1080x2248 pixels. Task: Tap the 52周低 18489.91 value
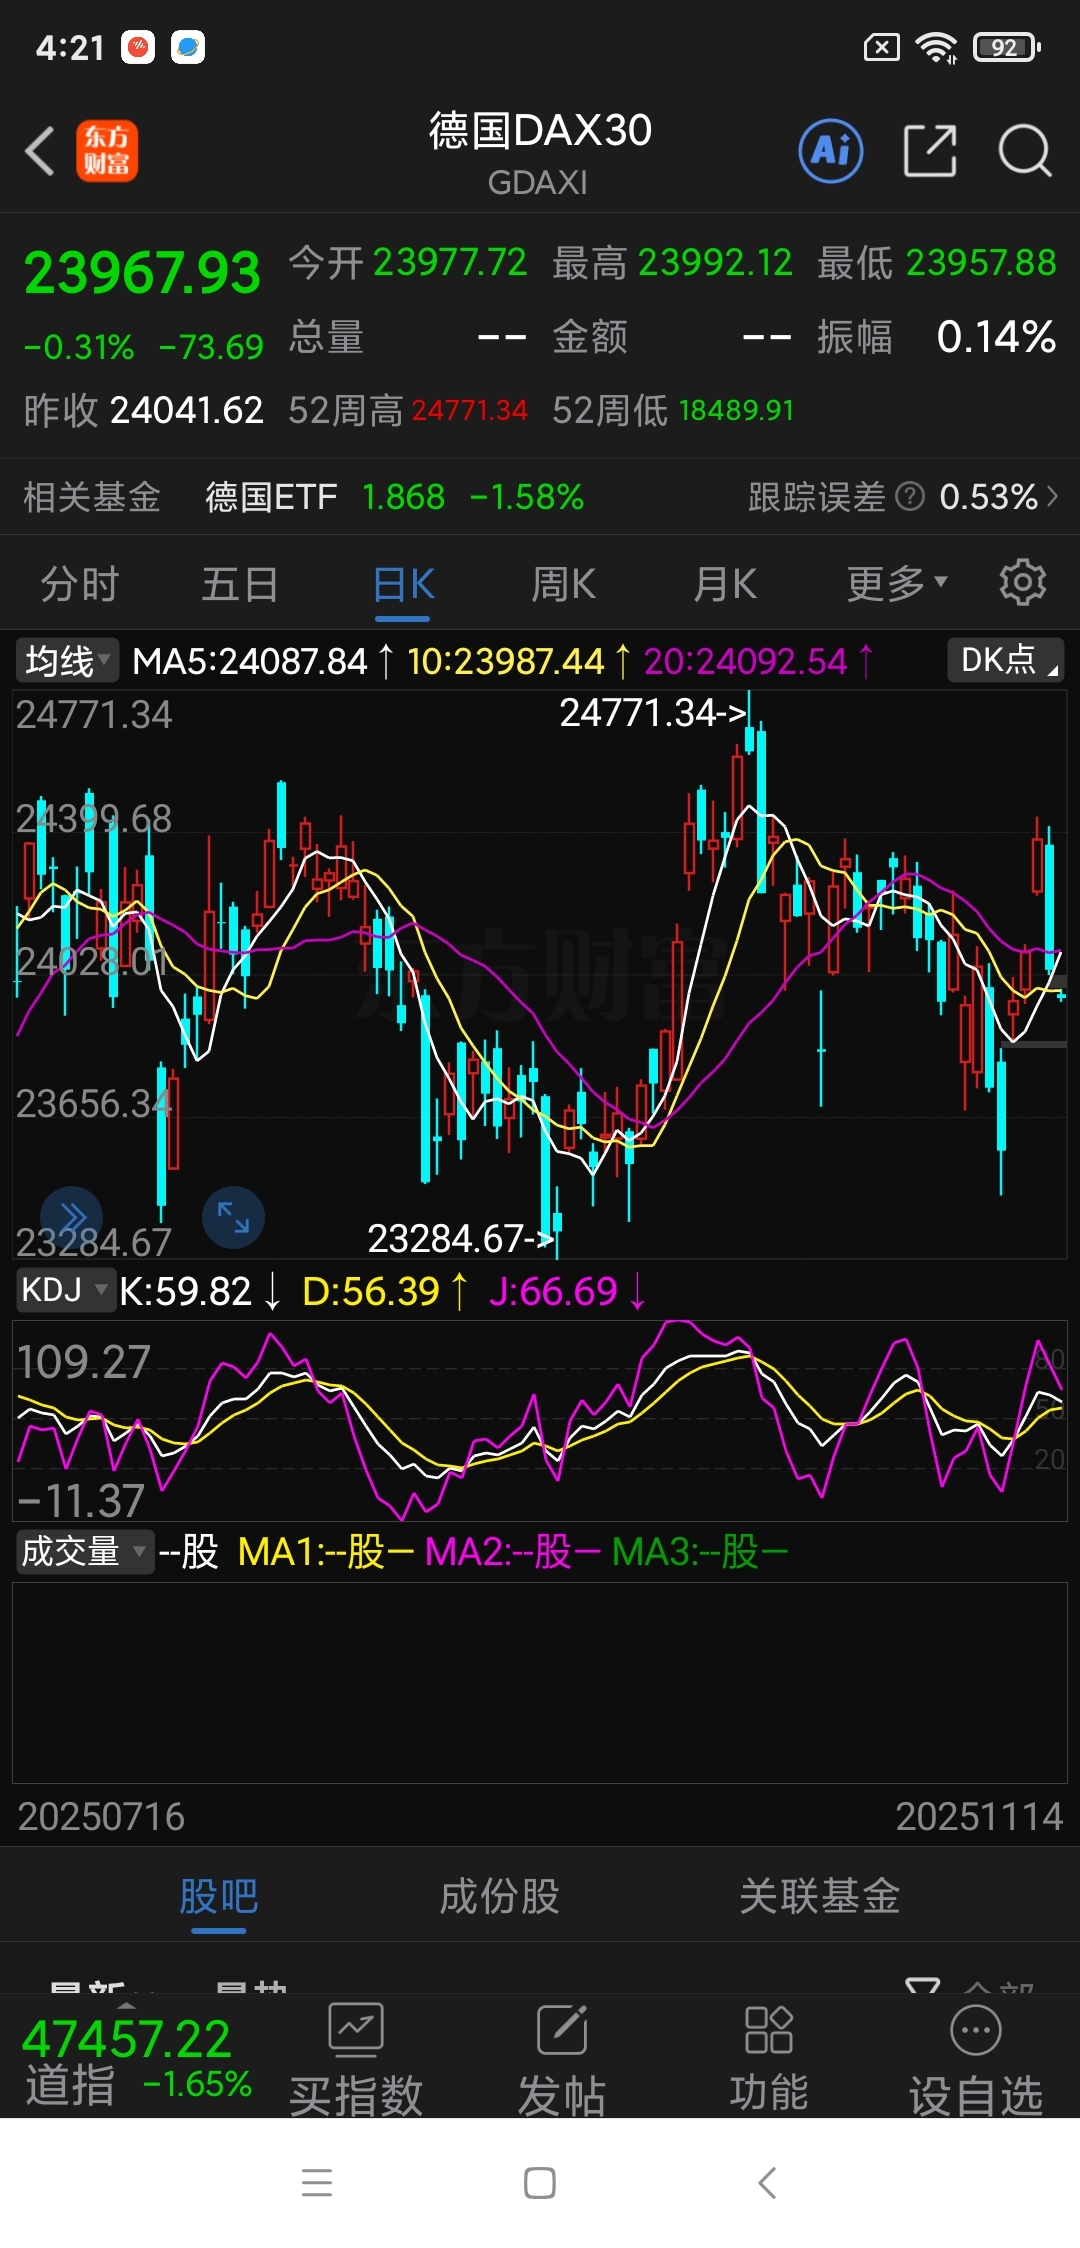click(736, 410)
